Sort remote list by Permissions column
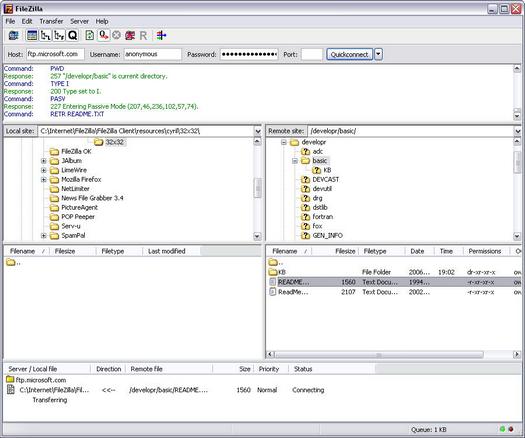 (486, 251)
